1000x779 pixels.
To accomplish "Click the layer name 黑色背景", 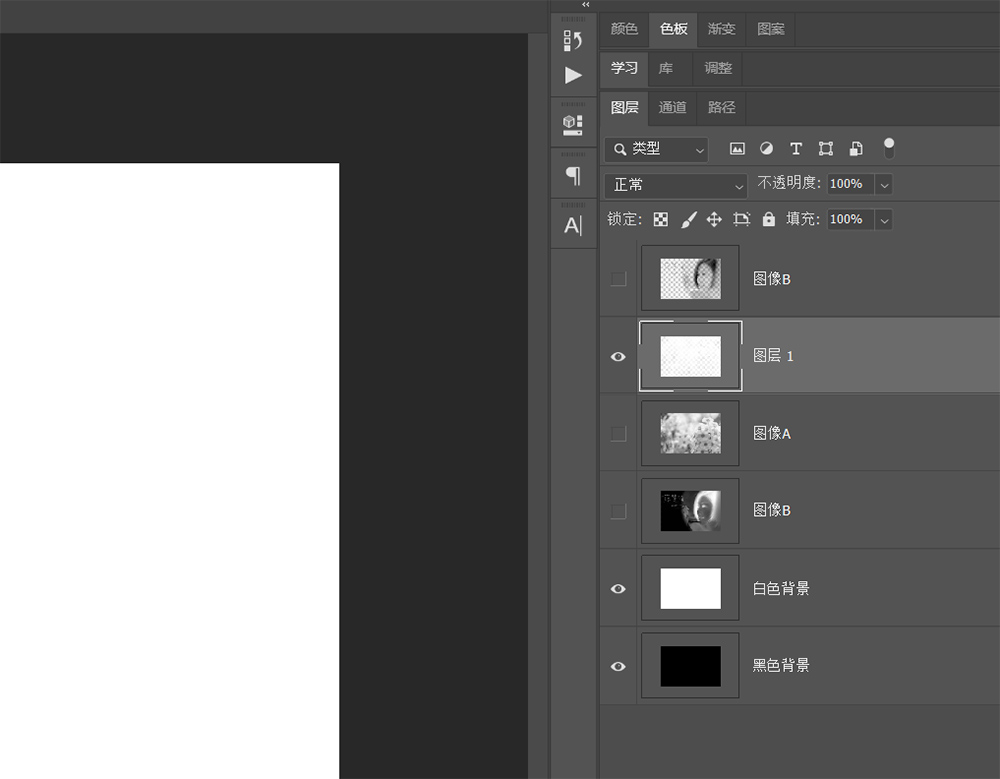I will [781, 665].
